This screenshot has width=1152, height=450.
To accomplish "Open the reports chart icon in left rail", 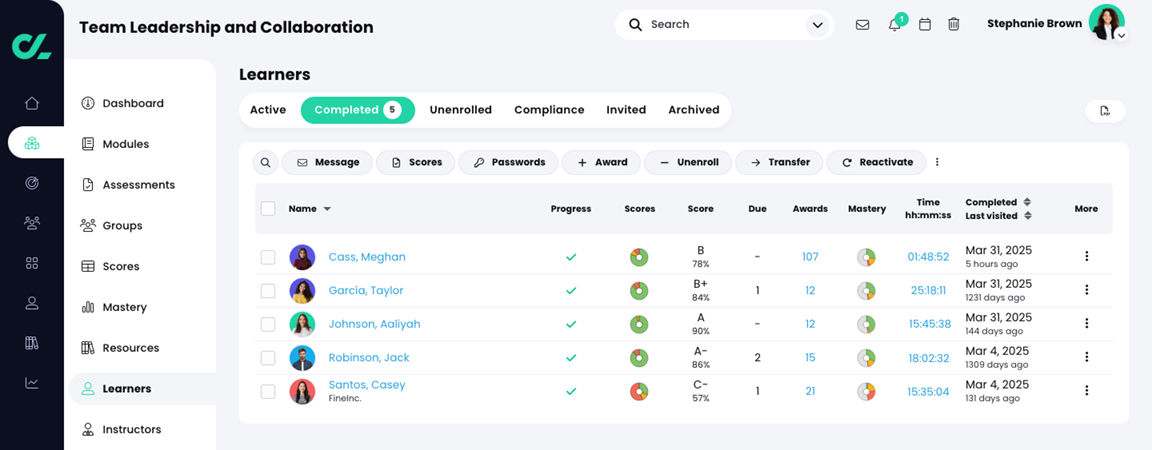I will point(32,383).
